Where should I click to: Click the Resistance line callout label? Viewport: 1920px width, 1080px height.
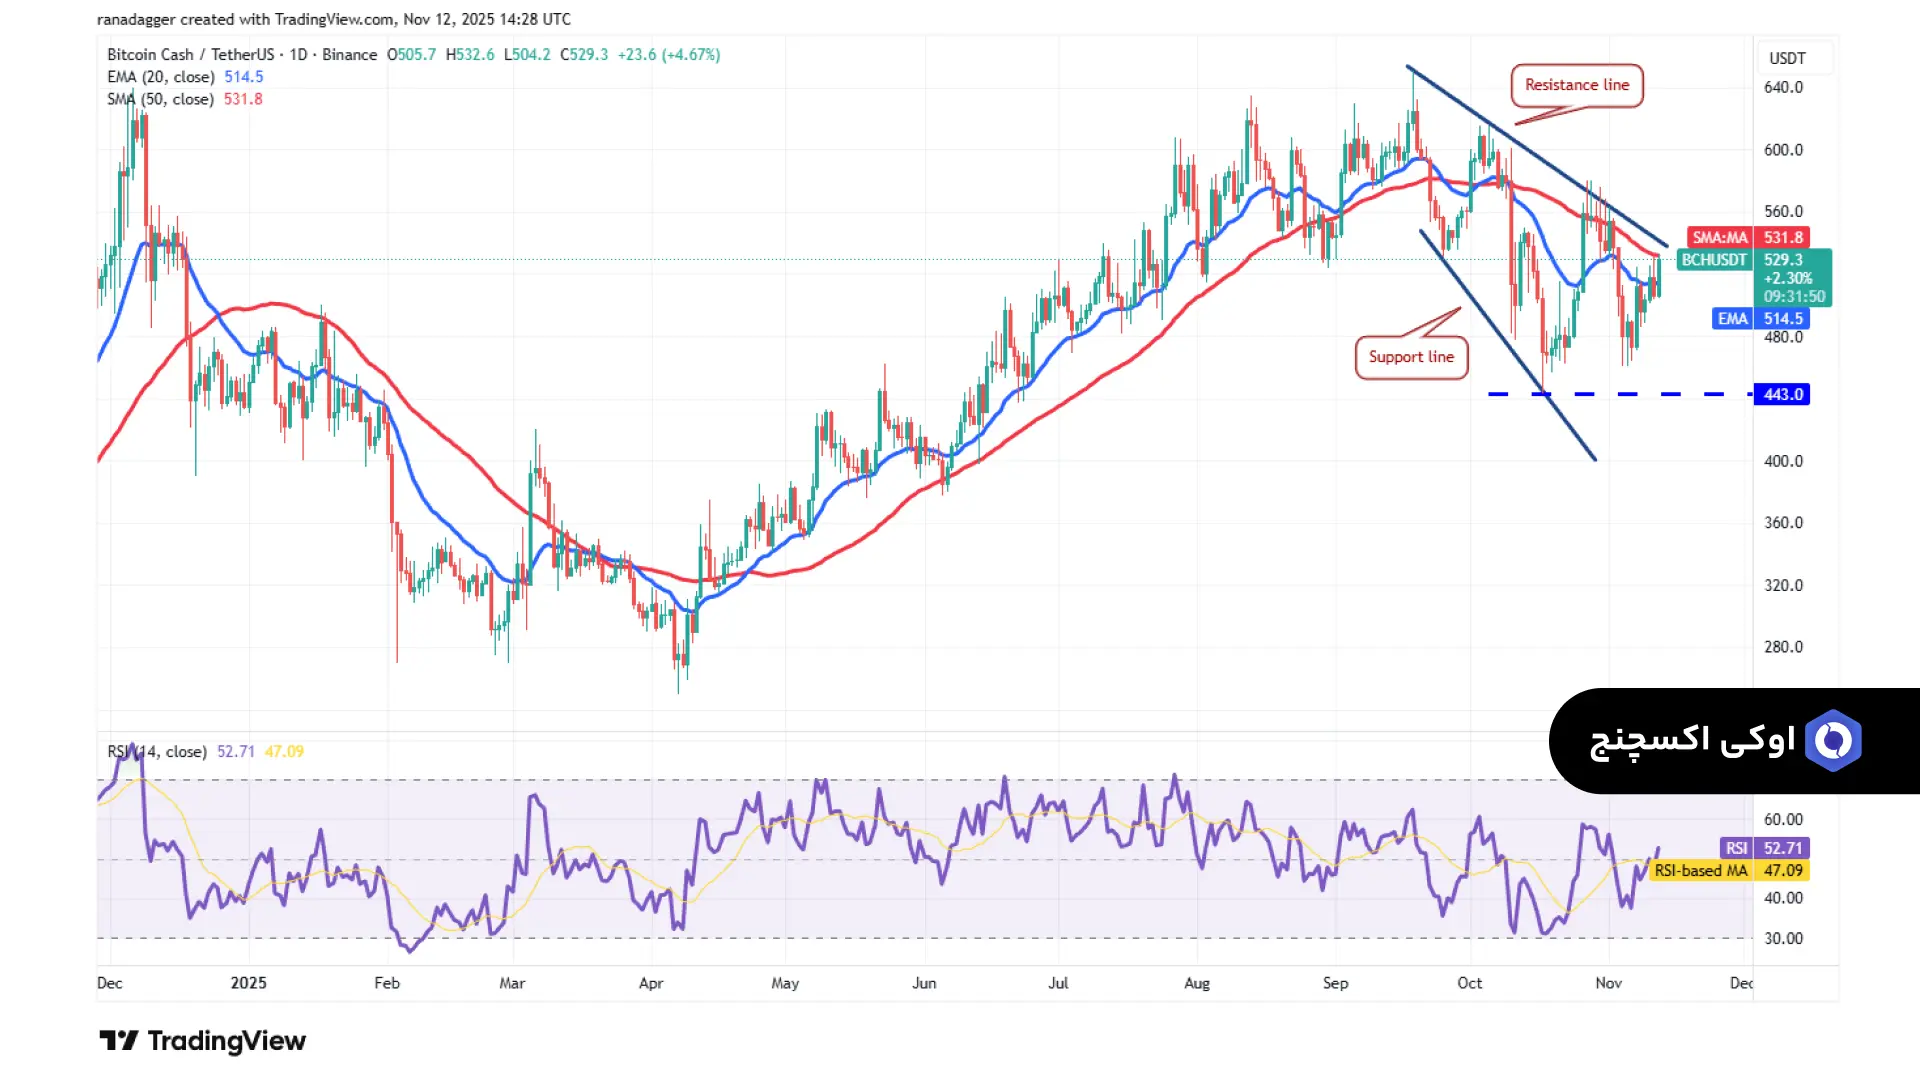(1576, 85)
